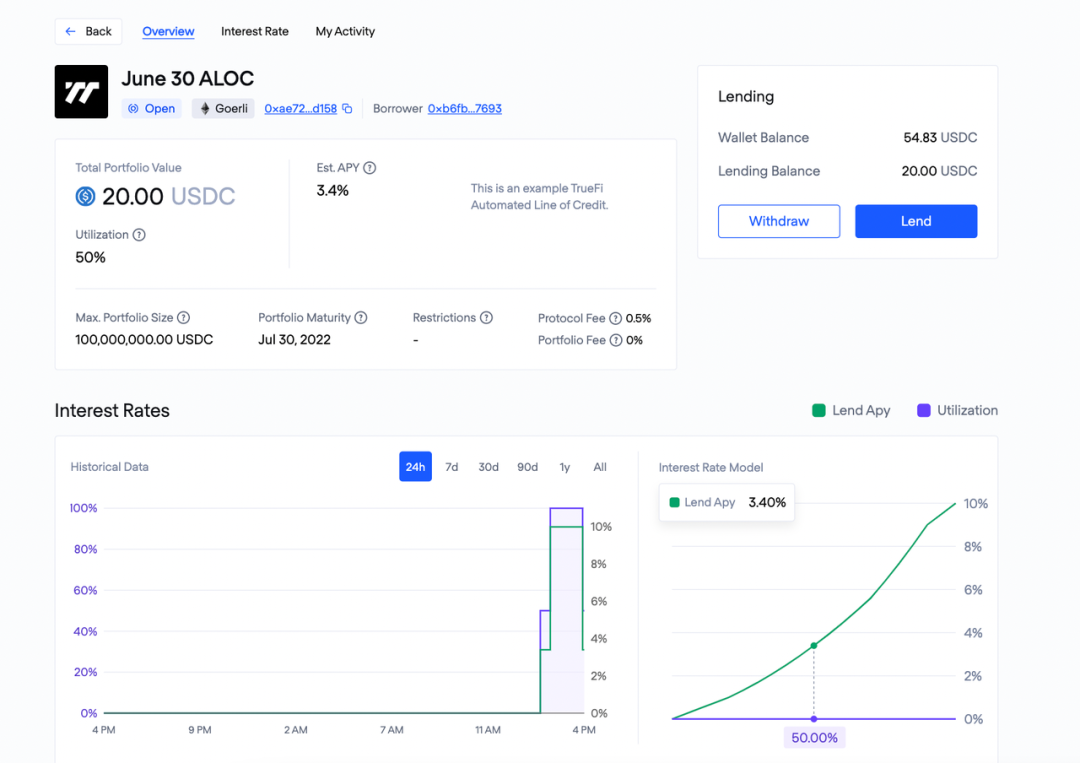Go to My Activity tab
The image size is (1080, 763).
[x=345, y=32]
